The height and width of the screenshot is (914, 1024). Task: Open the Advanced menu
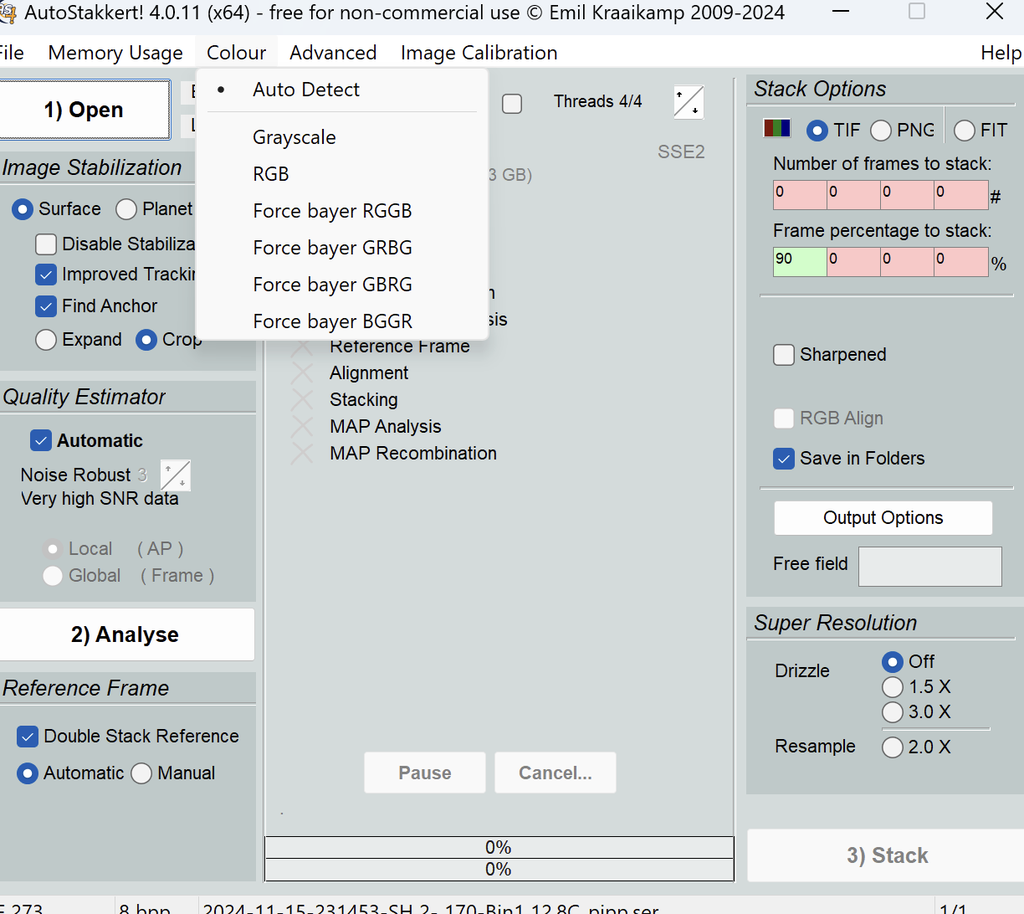tap(333, 52)
